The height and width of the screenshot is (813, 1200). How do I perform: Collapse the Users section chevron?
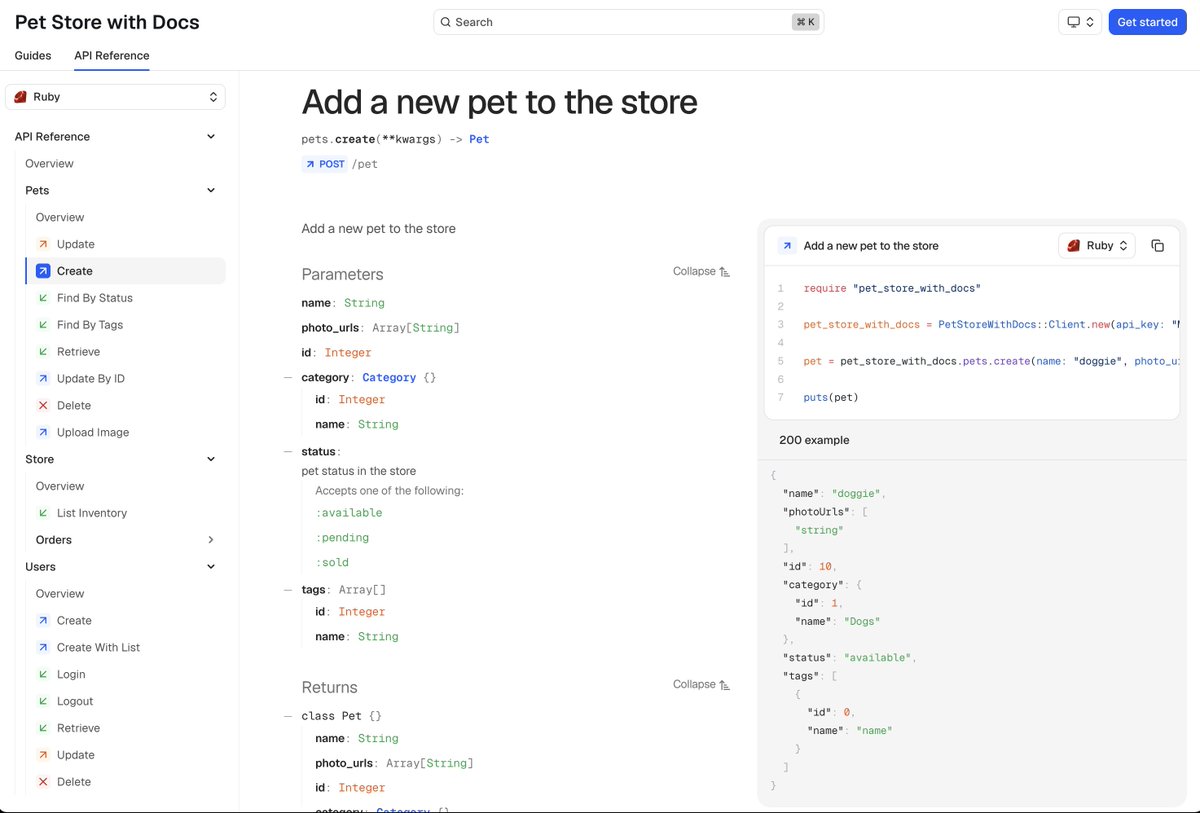coord(211,566)
